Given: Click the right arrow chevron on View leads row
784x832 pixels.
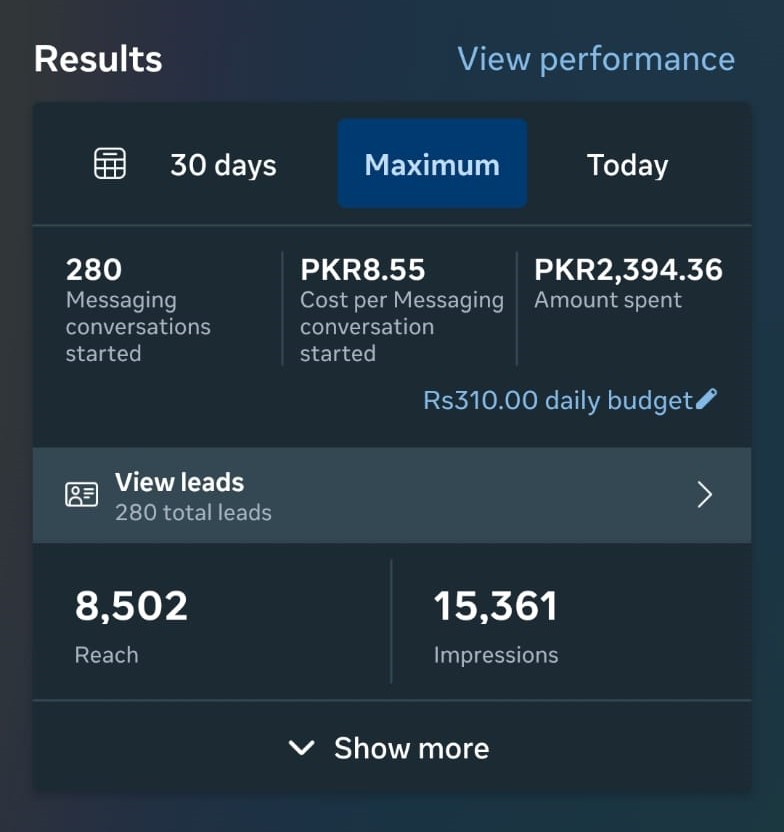Looking at the screenshot, I should point(704,494).
